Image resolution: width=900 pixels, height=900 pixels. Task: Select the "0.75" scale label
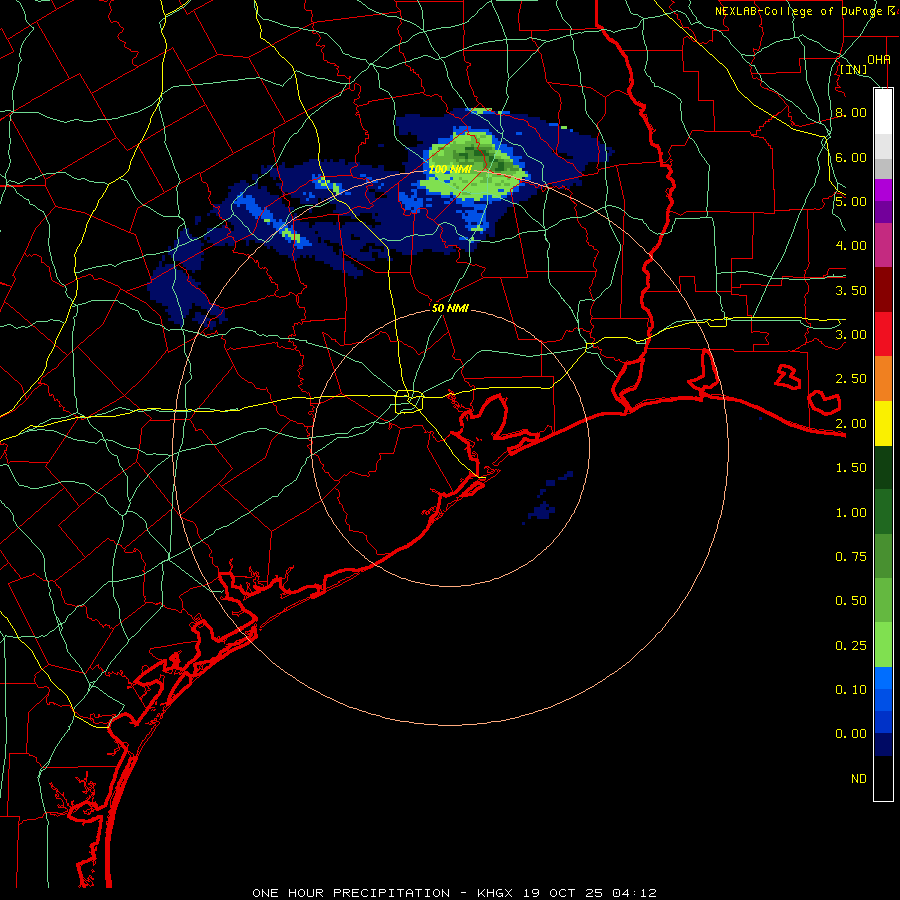(851, 556)
